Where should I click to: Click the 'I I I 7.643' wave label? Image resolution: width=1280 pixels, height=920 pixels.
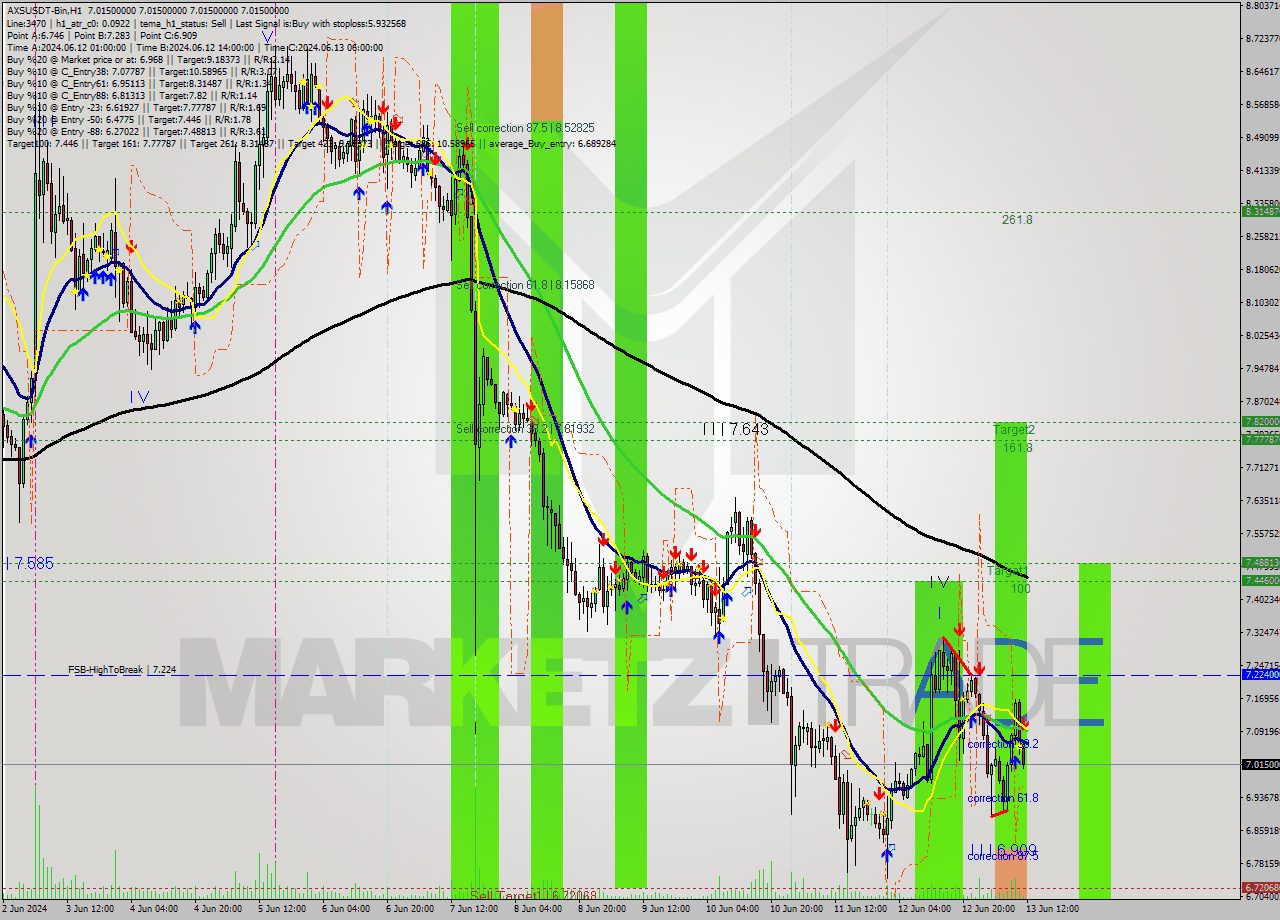tap(735, 429)
